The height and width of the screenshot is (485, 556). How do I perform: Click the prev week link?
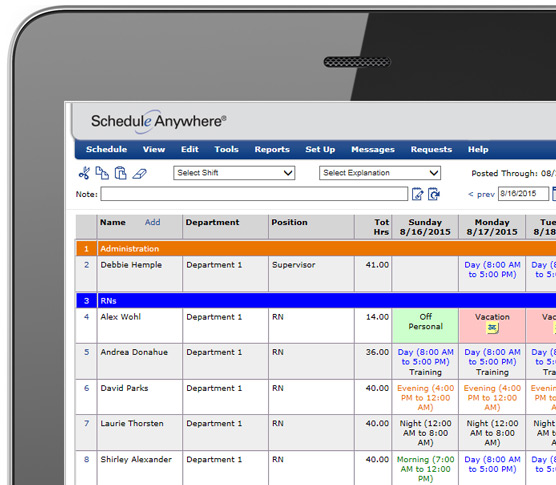point(481,194)
